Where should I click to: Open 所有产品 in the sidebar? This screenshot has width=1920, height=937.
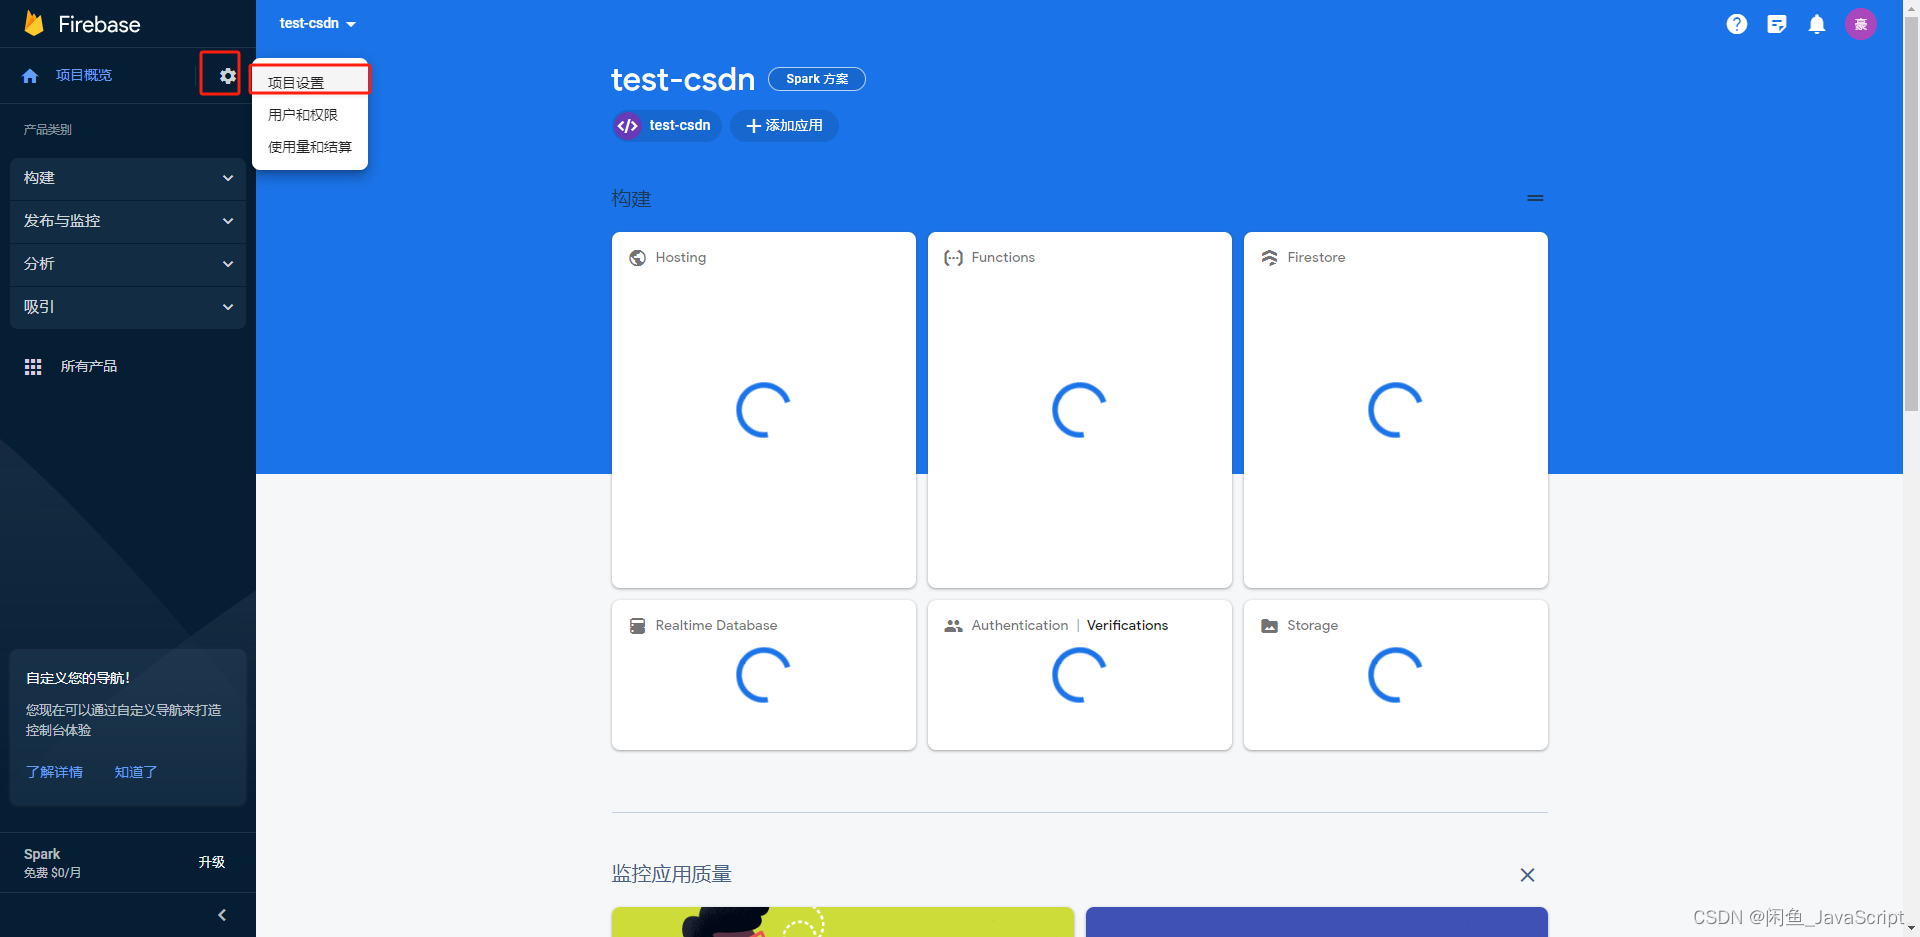click(x=89, y=367)
